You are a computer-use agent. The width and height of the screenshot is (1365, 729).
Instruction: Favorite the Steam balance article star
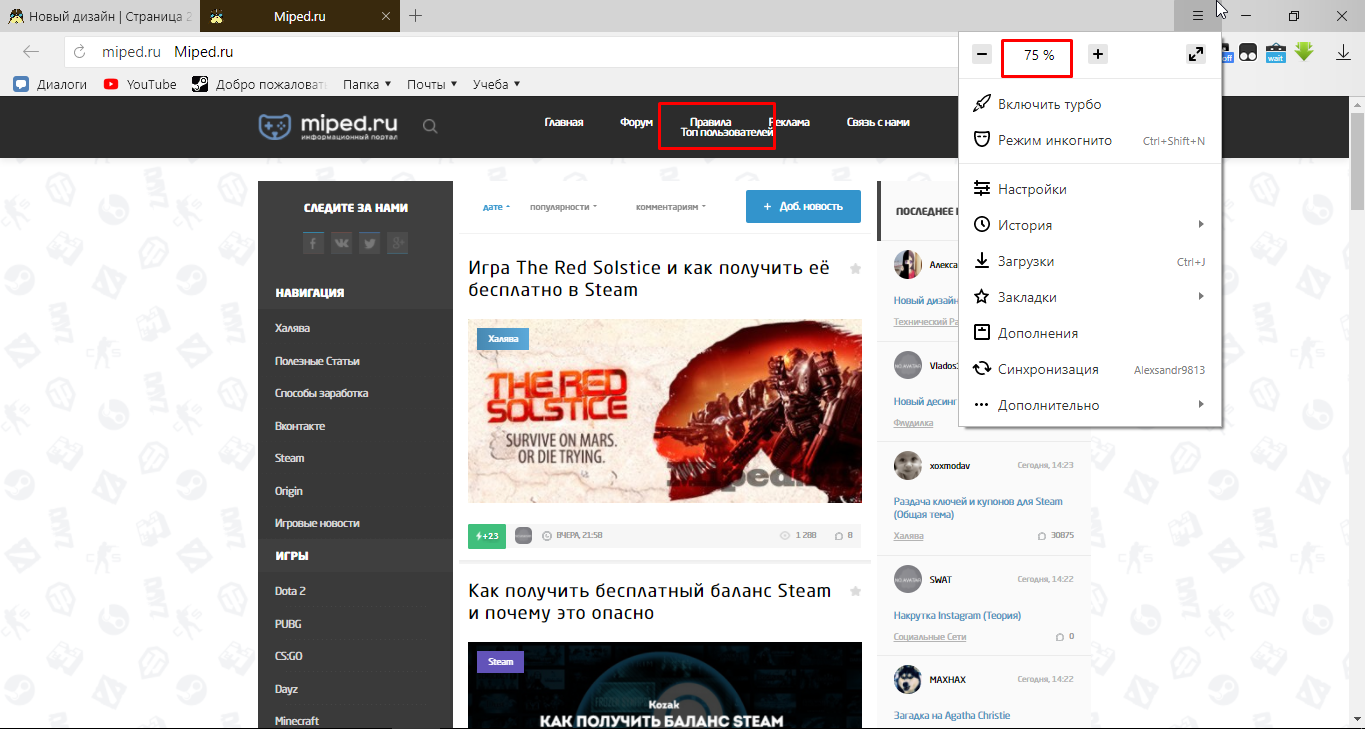point(855,592)
